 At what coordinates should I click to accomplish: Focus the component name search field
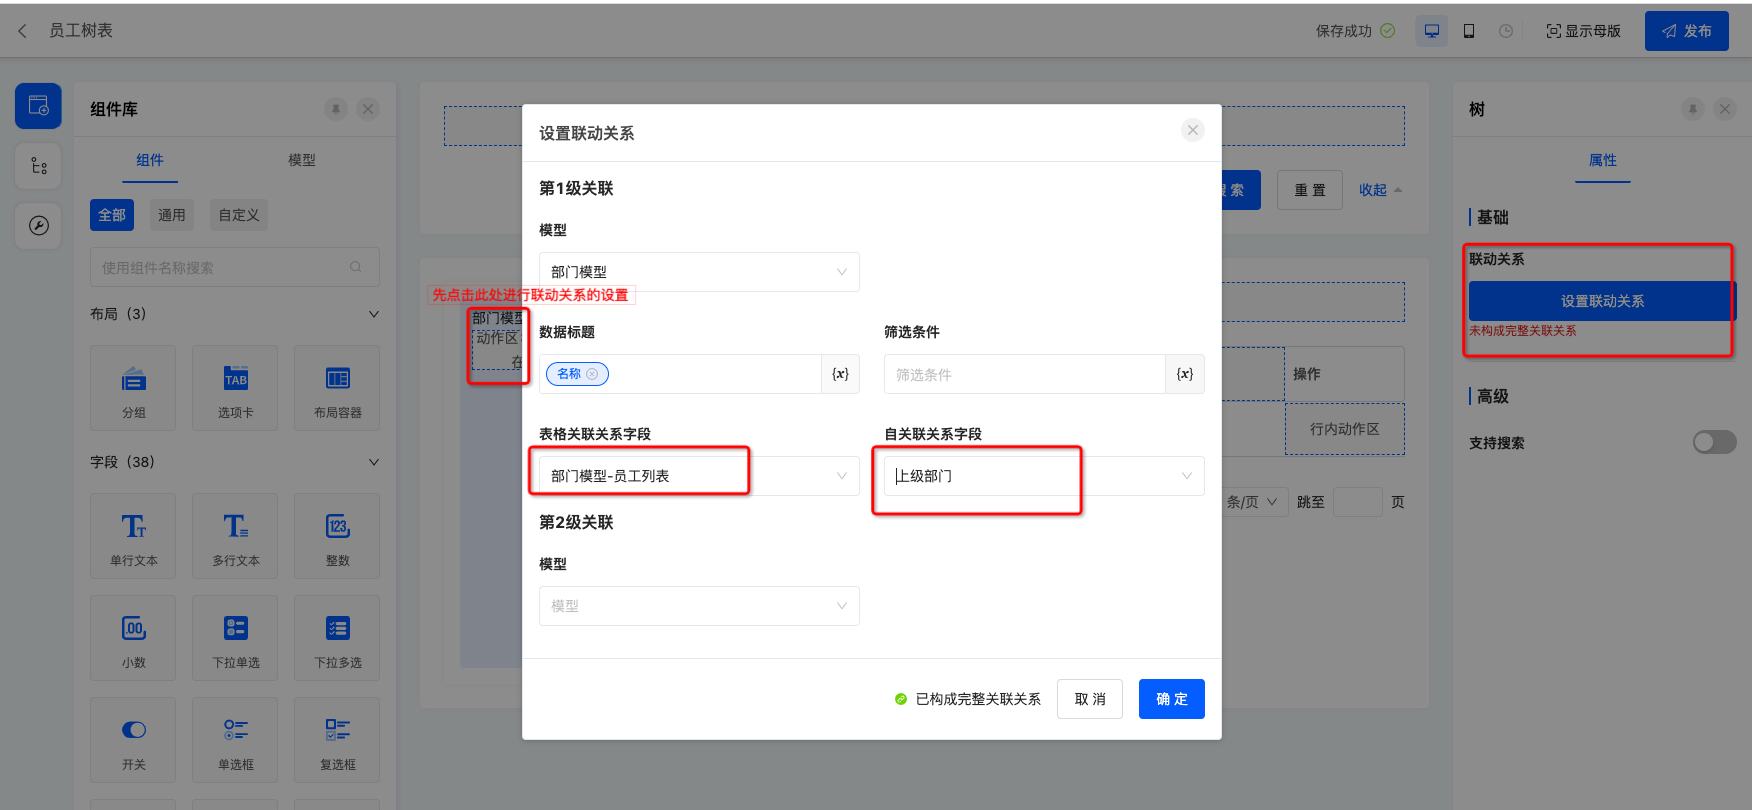[x=234, y=267]
